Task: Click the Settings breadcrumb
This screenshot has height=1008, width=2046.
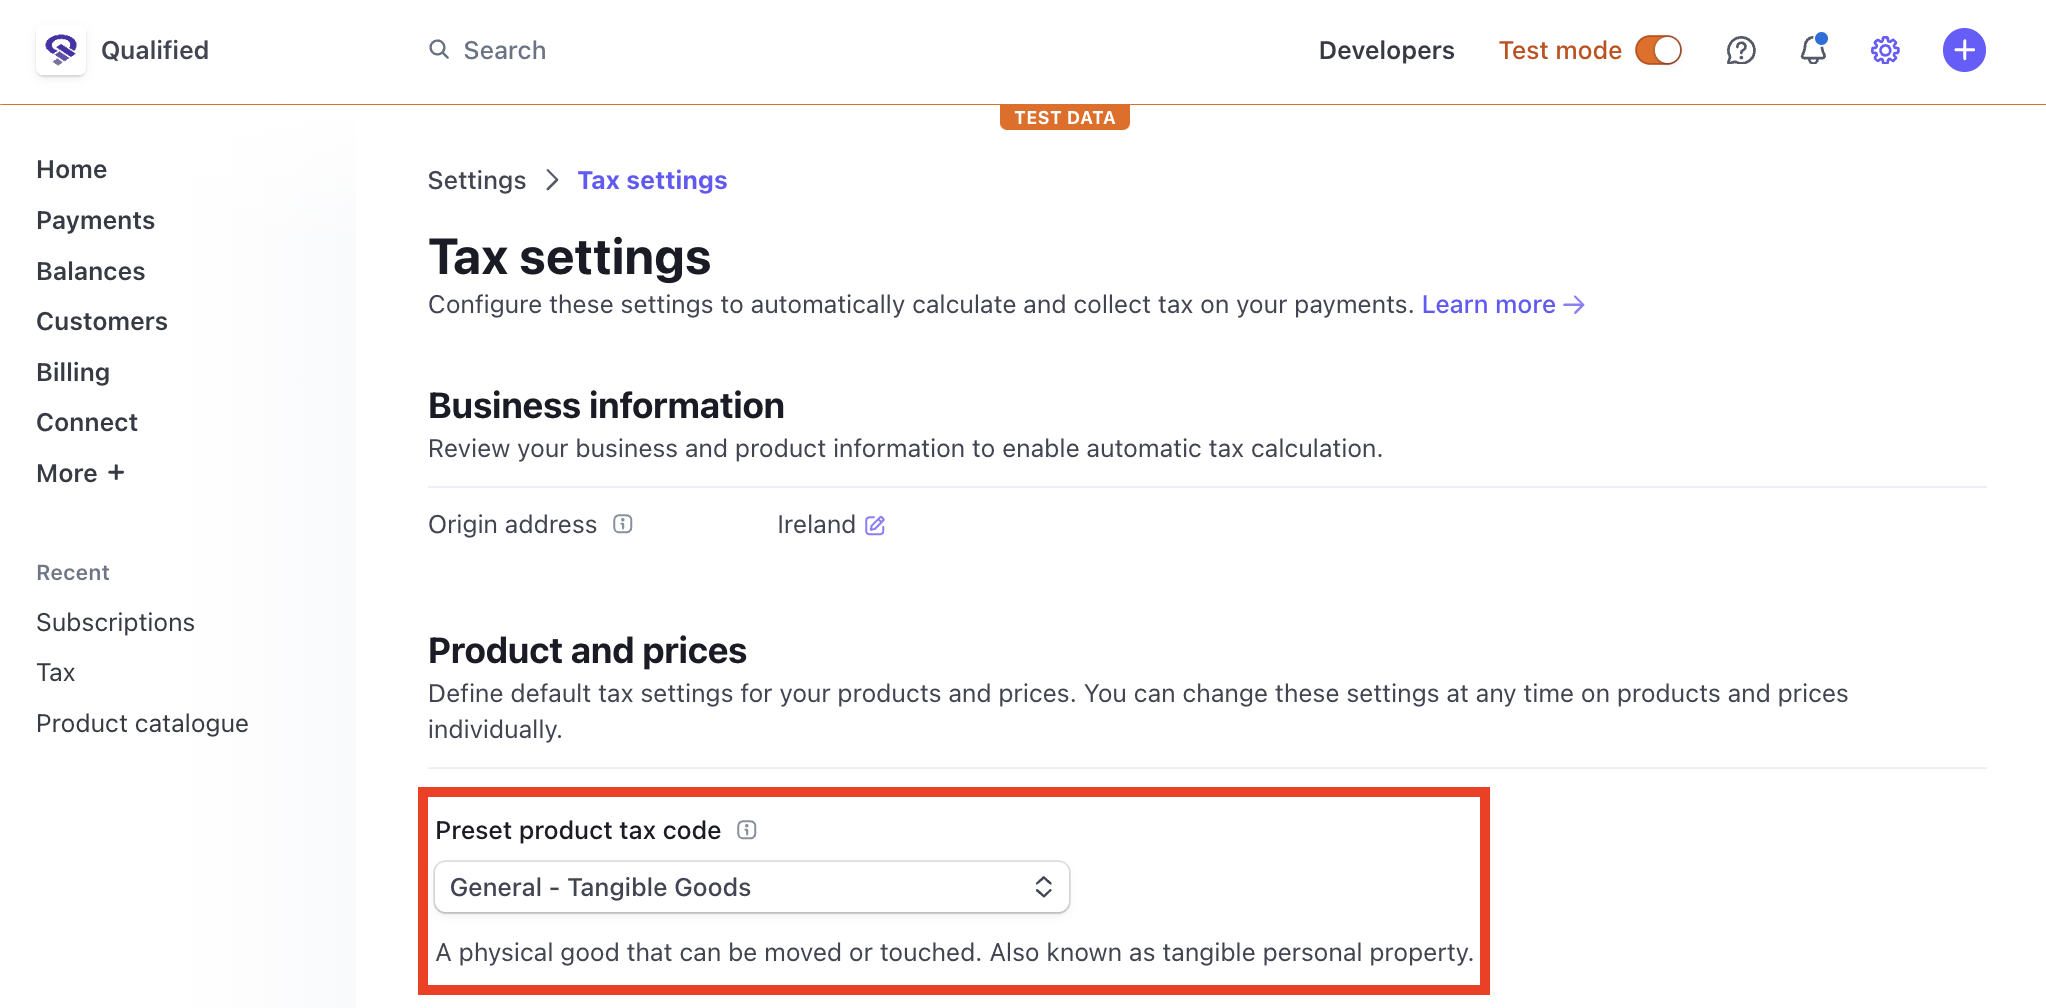Action: click(x=477, y=180)
